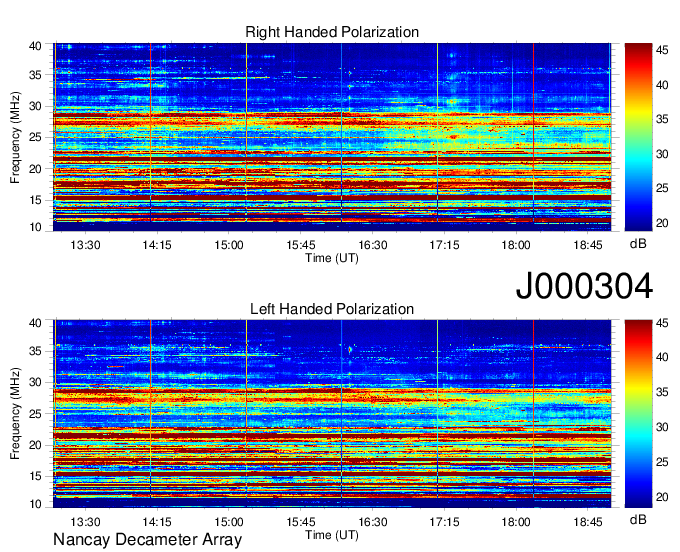Click "Time (UT)" label under Right Handed plot
Screen dimensions: 680x552
click(332, 258)
